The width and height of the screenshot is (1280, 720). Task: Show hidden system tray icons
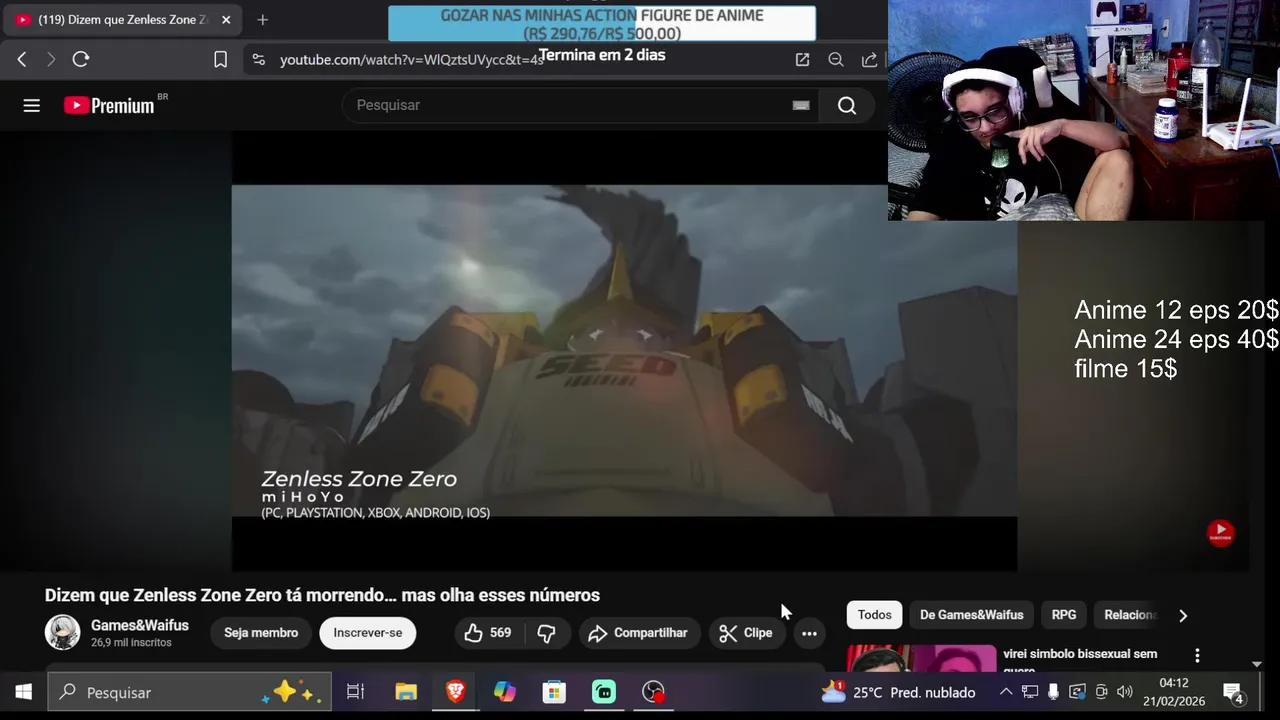[x=1006, y=692]
